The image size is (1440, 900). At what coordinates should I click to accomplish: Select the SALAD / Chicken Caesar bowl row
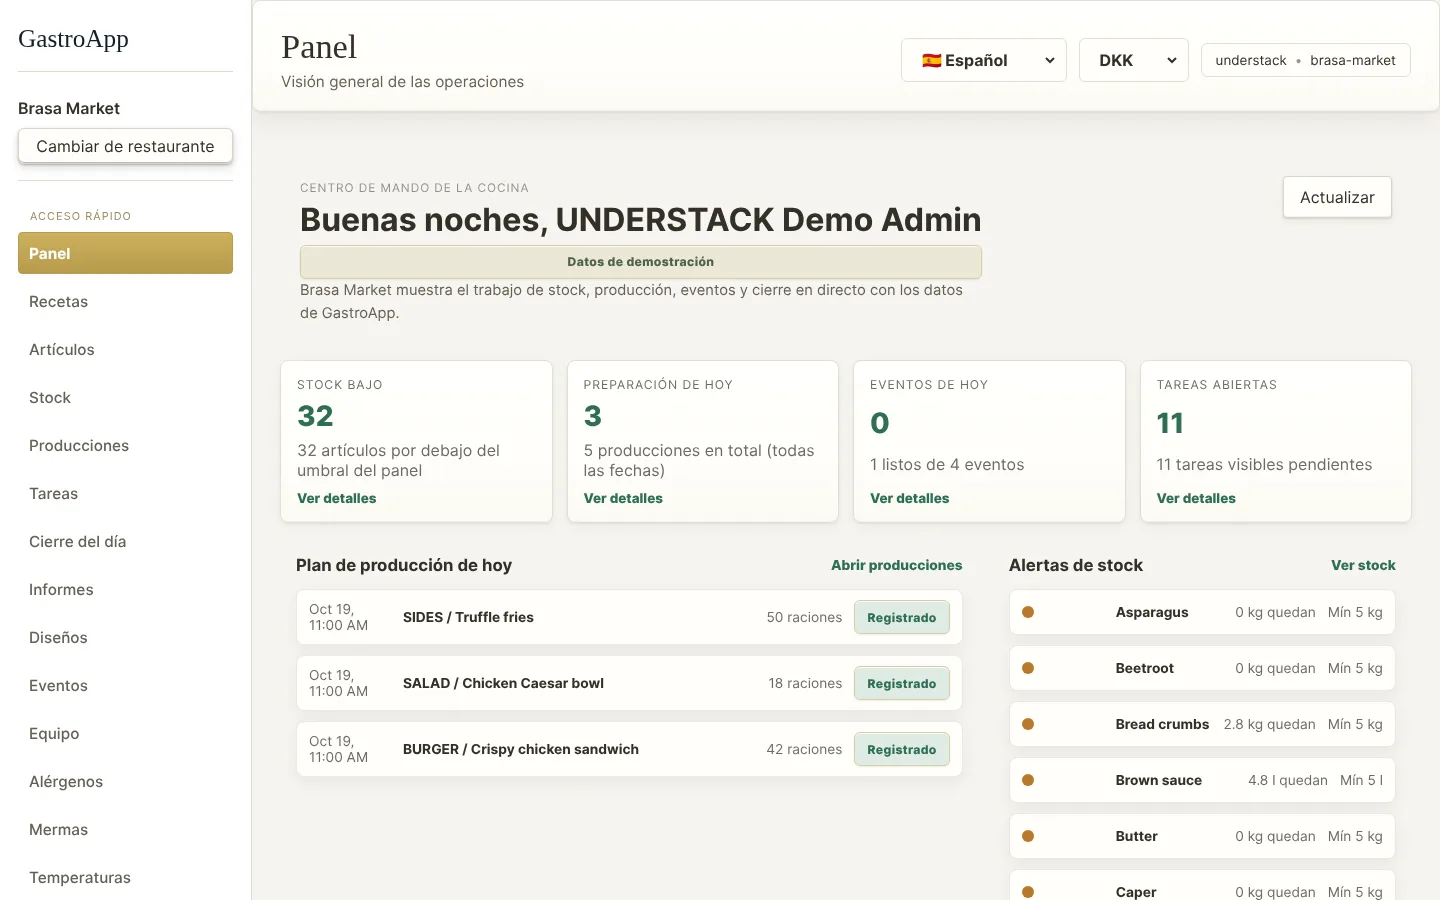click(x=629, y=683)
